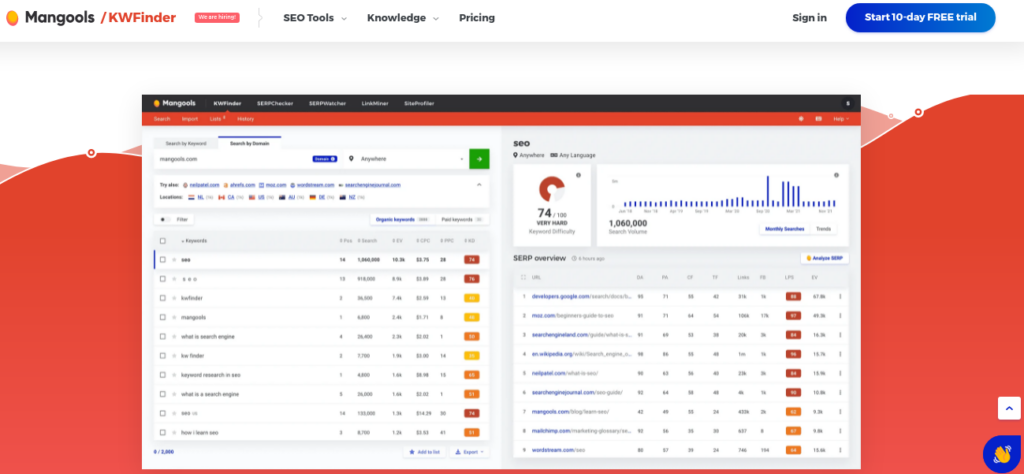Click the Add to list button
This screenshot has width=1024, height=474.
[x=424, y=452]
